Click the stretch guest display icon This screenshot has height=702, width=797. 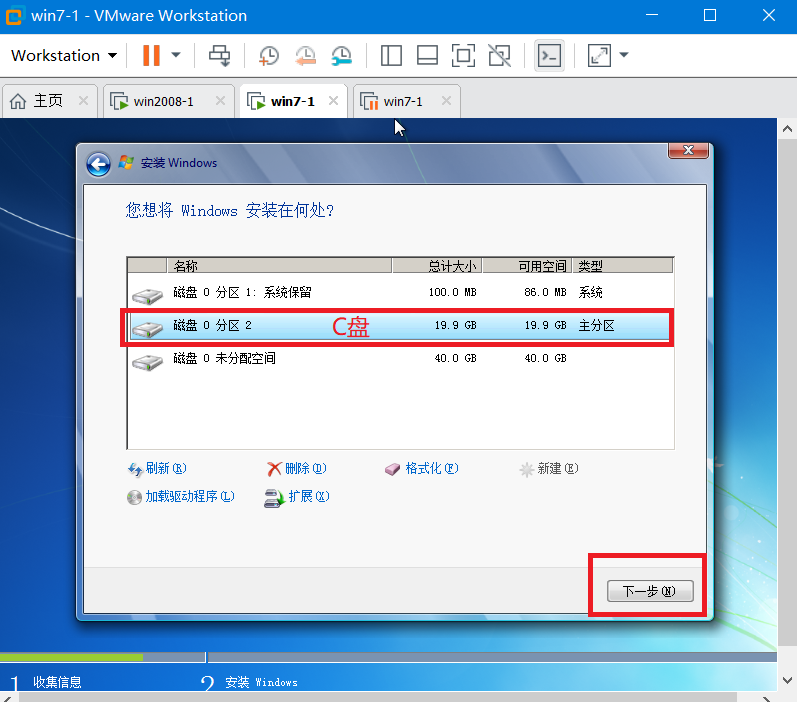[599, 55]
